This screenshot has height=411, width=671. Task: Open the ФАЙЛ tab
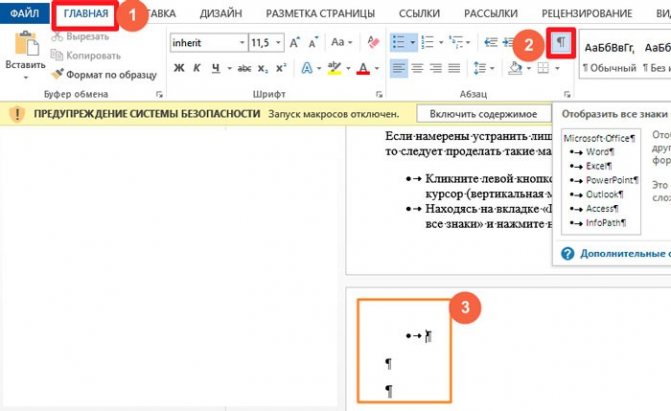coord(24,13)
